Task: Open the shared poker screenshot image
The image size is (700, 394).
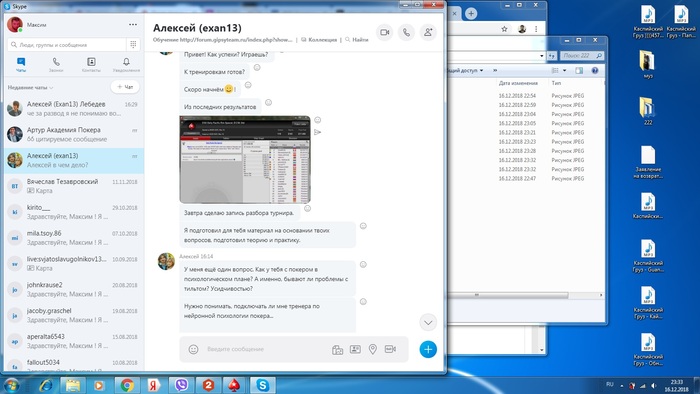Action: (x=245, y=159)
